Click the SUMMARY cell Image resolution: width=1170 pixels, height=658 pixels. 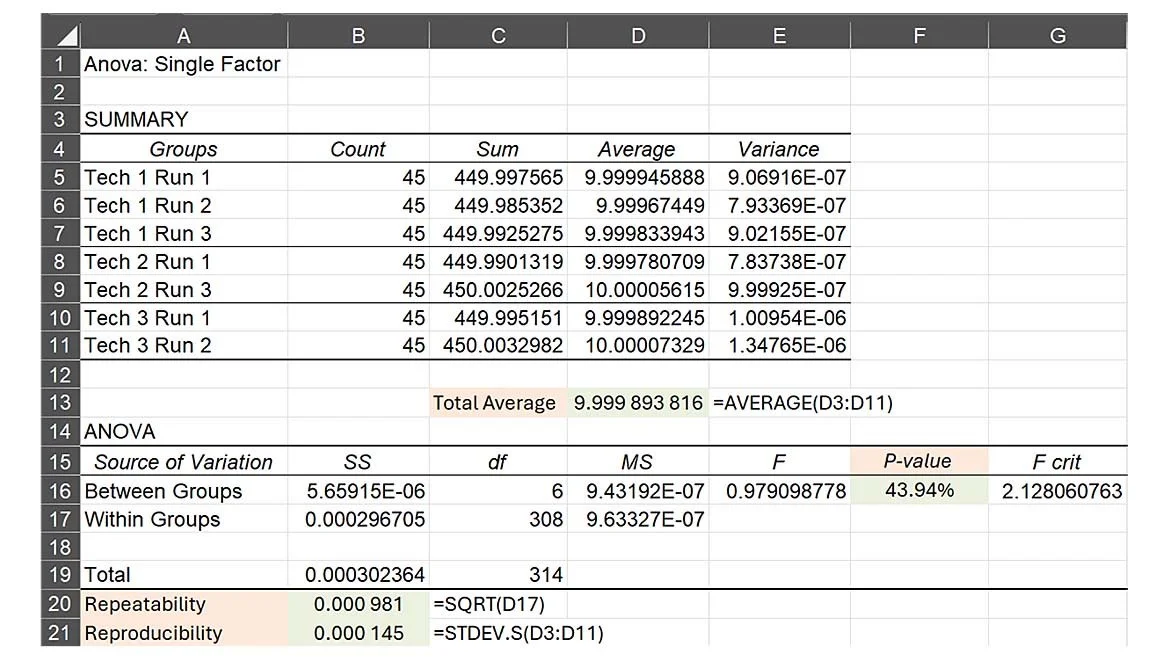(x=184, y=119)
